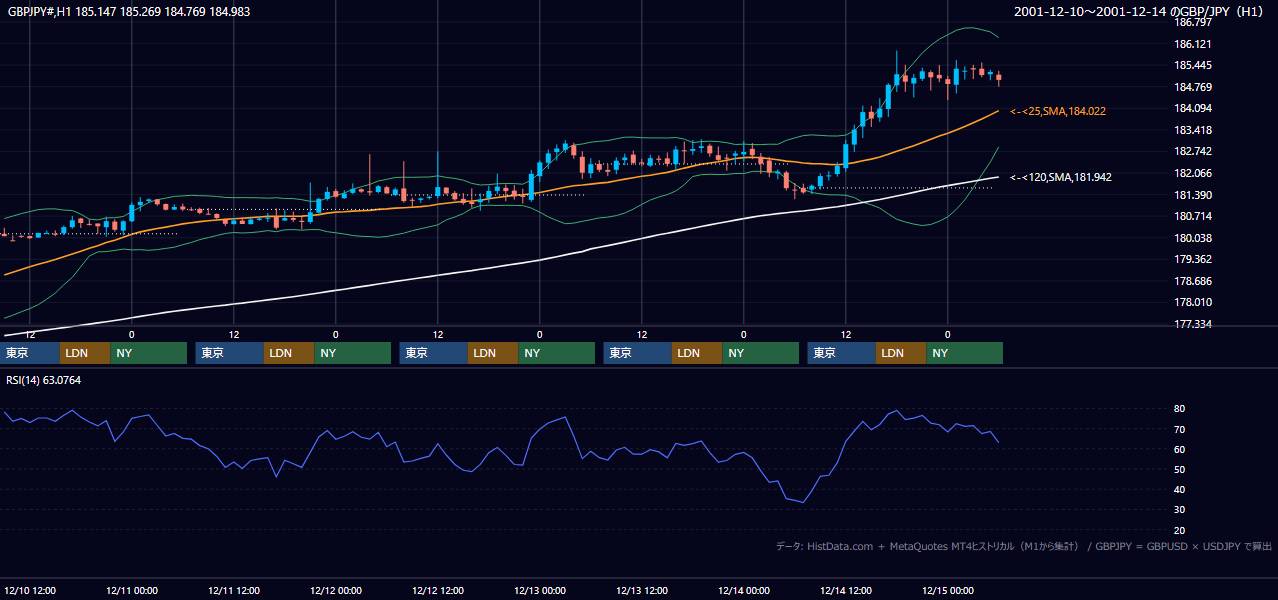Select the 120,SMA,181.942 label
The width and height of the screenshot is (1278, 600).
coord(1061,177)
